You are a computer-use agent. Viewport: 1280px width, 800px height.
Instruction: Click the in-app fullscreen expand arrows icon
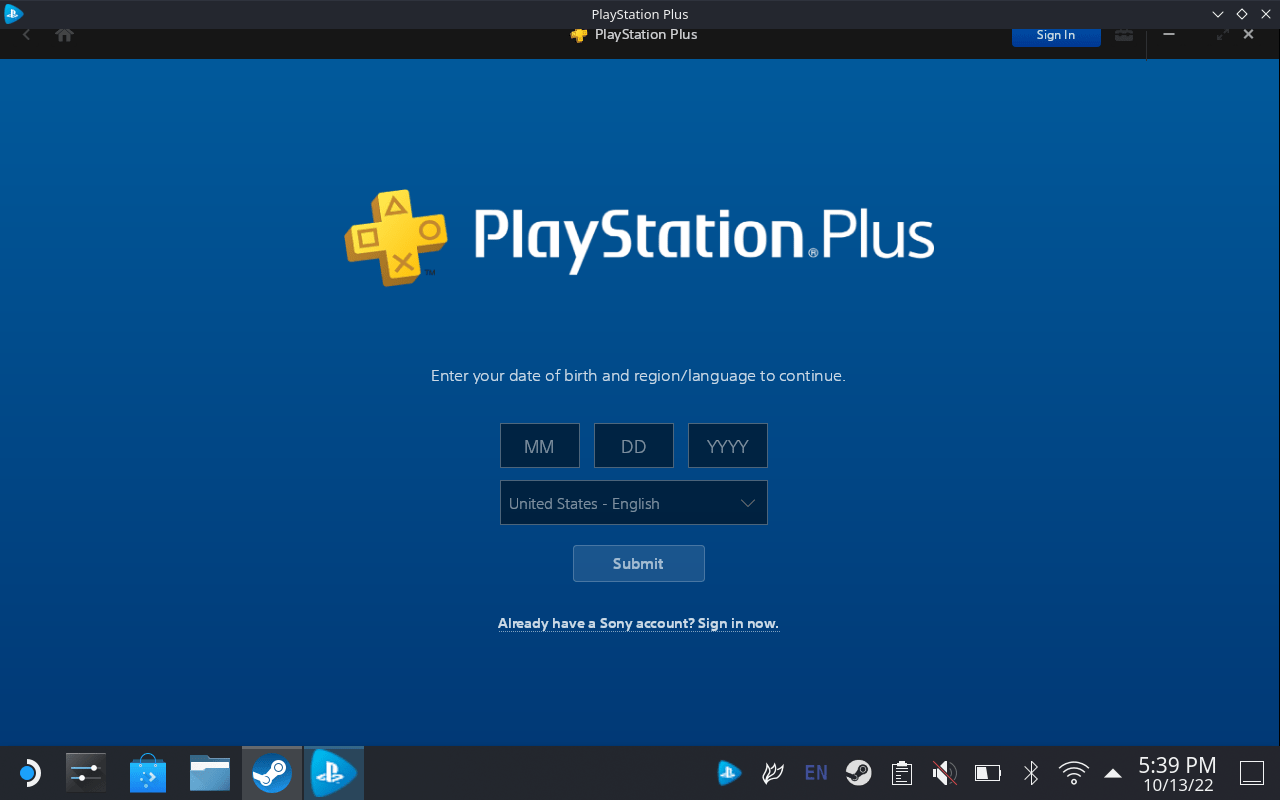1222,35
